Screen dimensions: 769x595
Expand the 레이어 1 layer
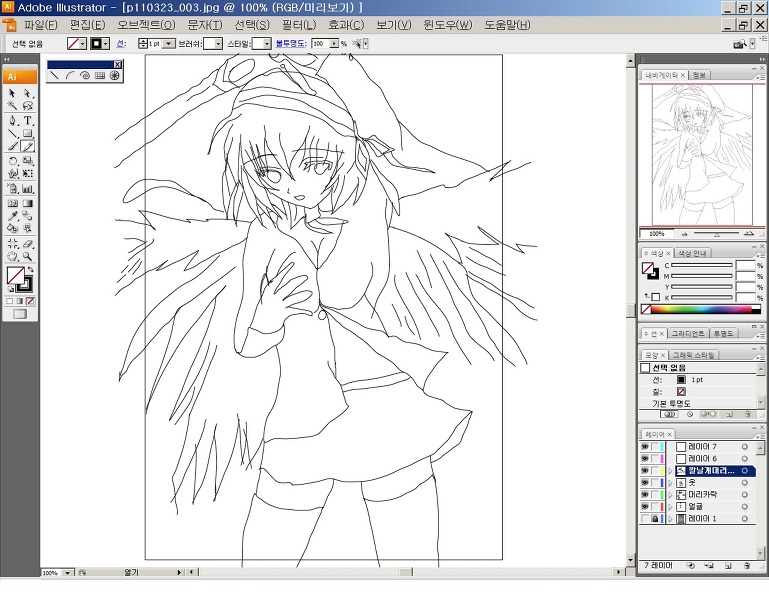(x=670, y=518)
